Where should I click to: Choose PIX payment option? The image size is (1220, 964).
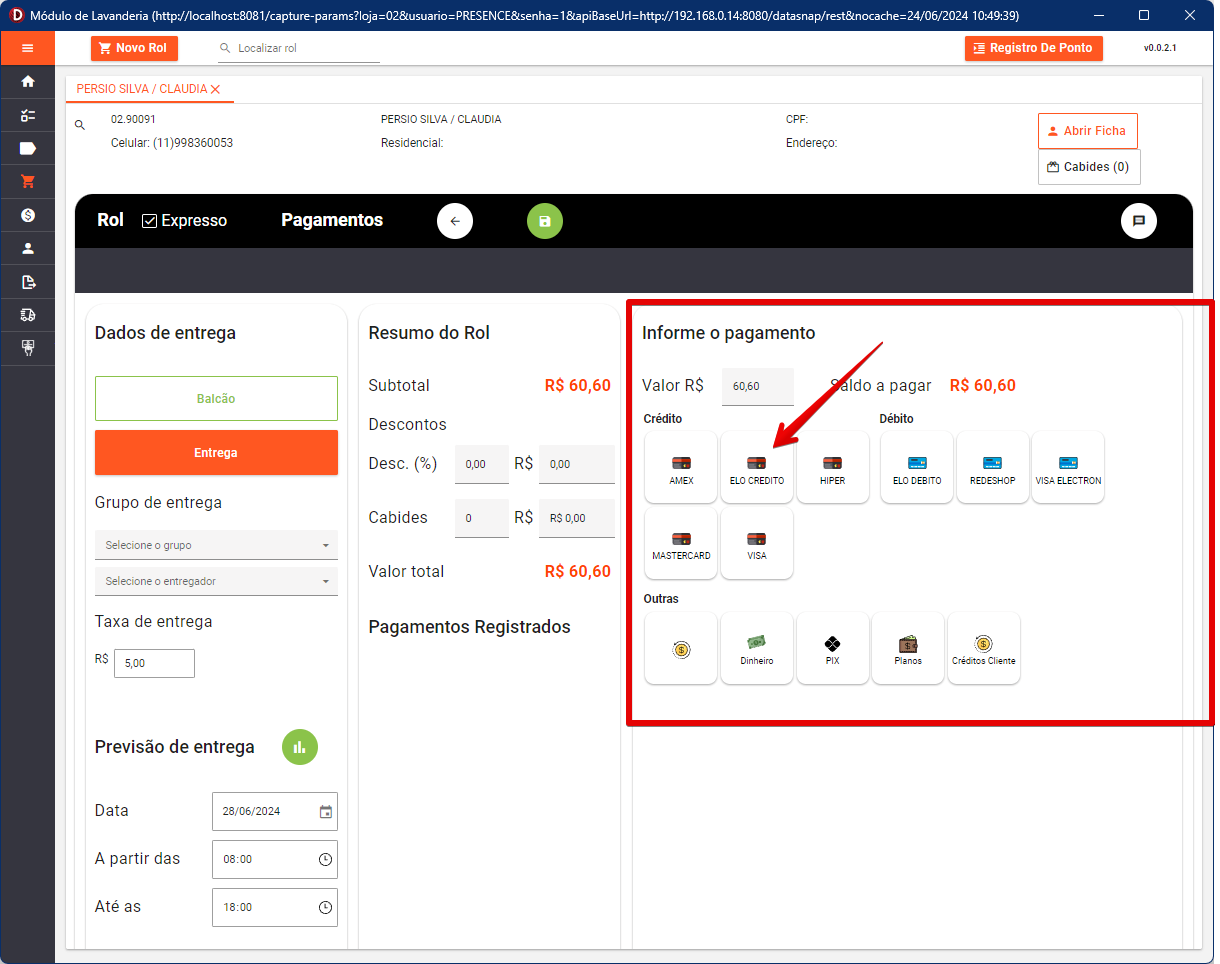pos(833,648)
